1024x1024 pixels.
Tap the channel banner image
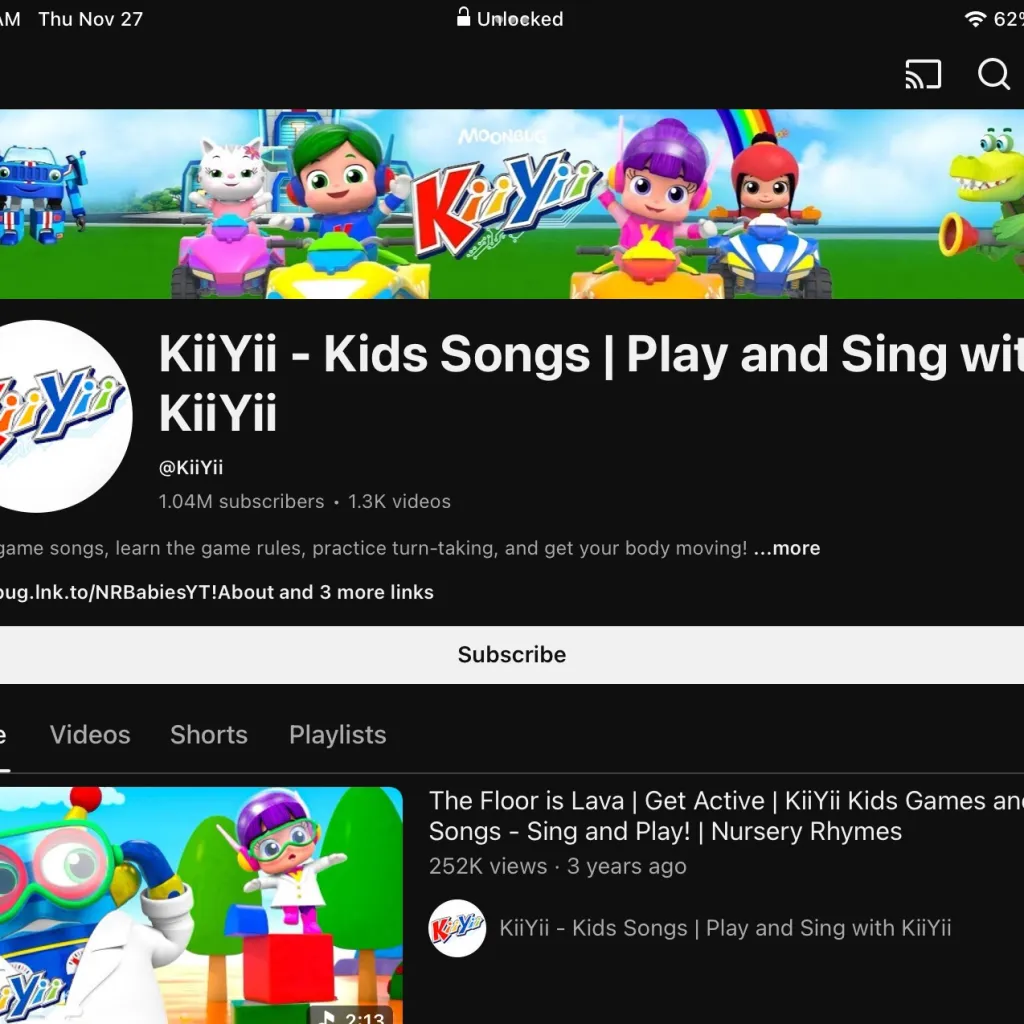click(512, 204)
